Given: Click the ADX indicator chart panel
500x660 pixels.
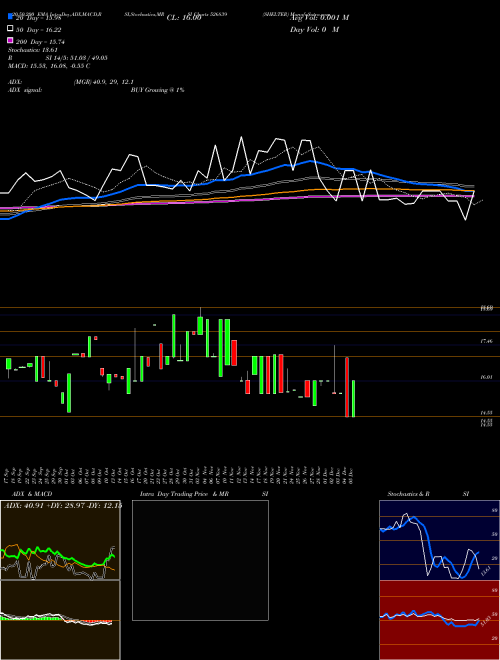Looking at the screenshot, I should click(x=60, y=540).
